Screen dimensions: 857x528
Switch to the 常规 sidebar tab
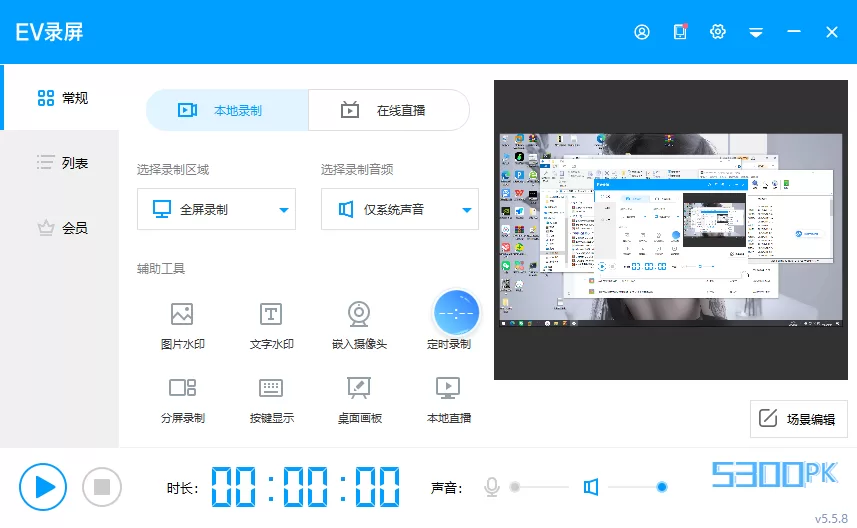click(62, 98)
